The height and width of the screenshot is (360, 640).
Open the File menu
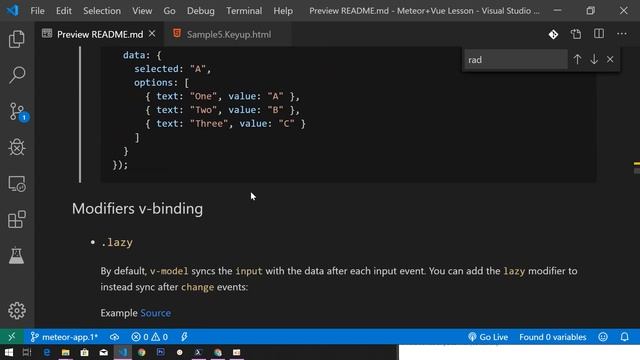[38, 11]
